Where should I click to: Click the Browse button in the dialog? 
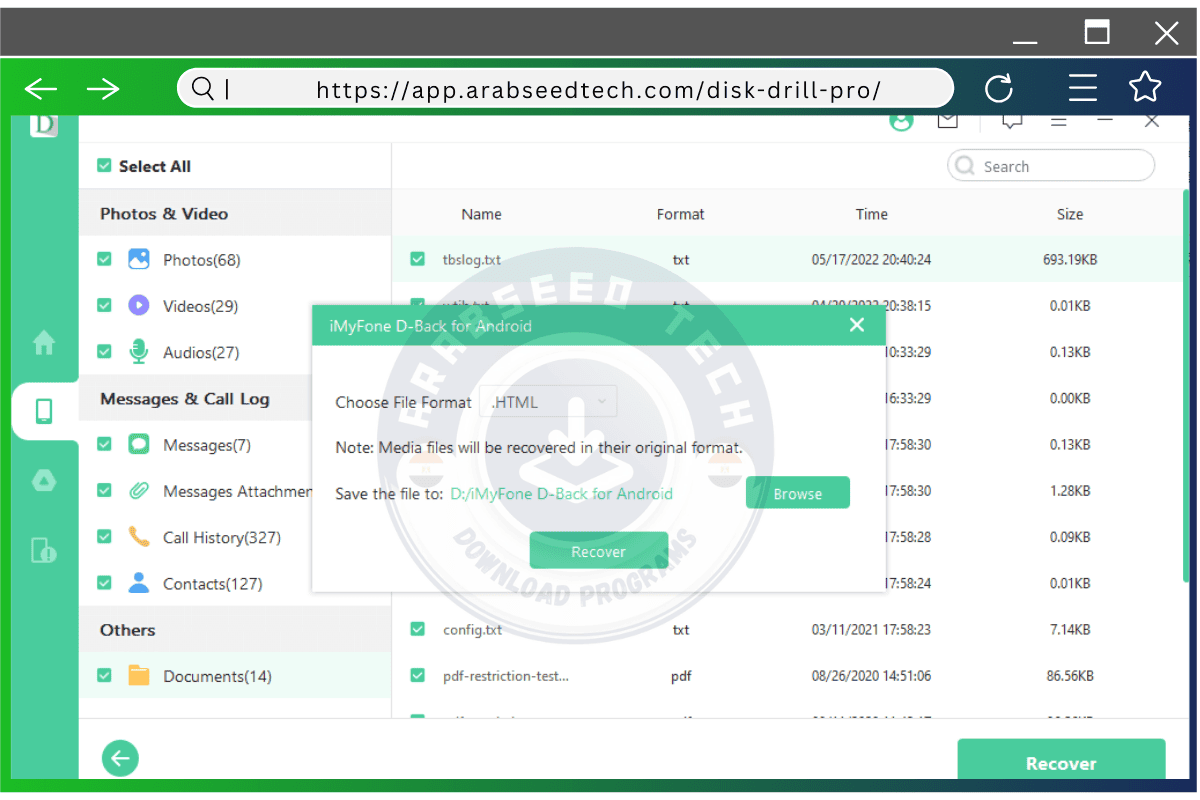click(x=797, y=492)
